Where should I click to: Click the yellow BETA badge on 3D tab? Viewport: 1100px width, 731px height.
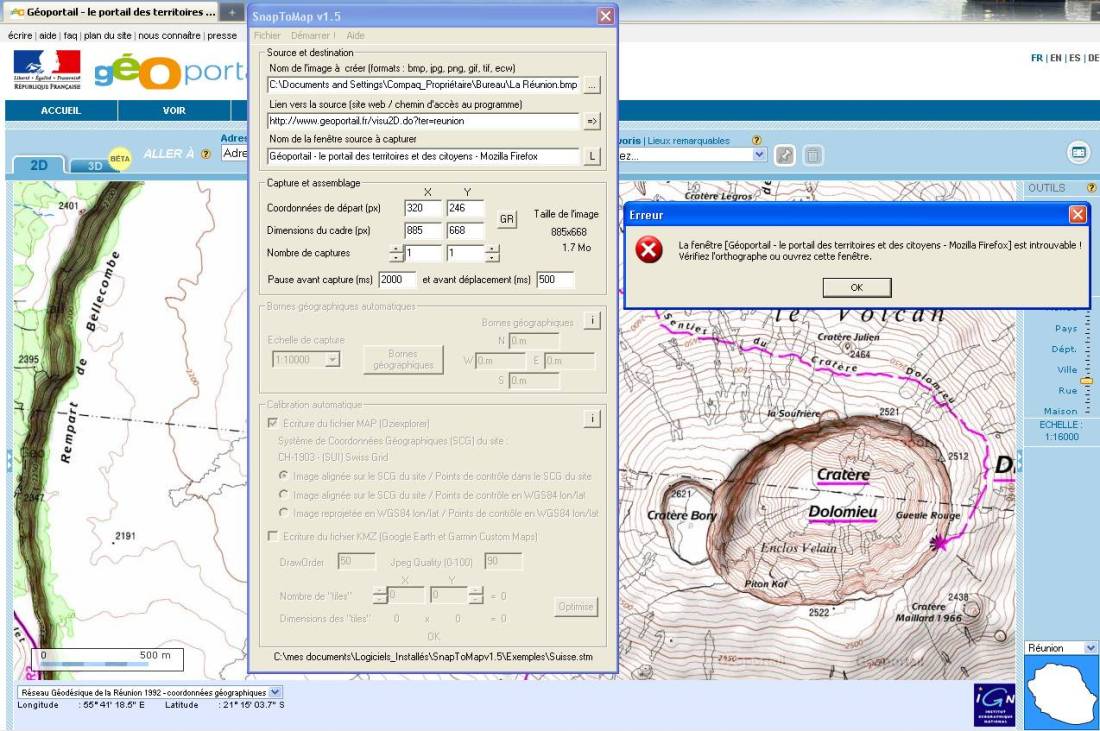(120, 159)
